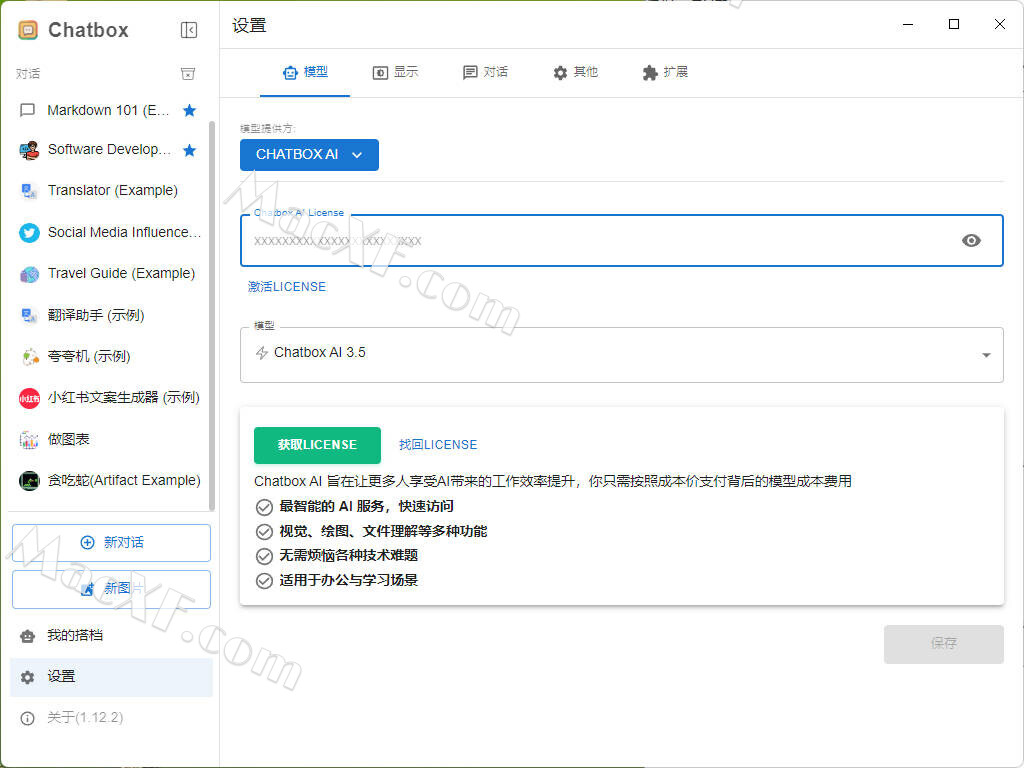Open the CHATBOX AI provider dropdown
The height and width of the screenshot is (768, 1024).
[310, 155]
